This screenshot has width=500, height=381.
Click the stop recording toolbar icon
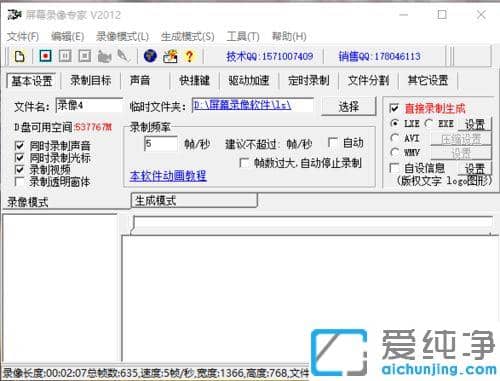[x=85, y=56]
